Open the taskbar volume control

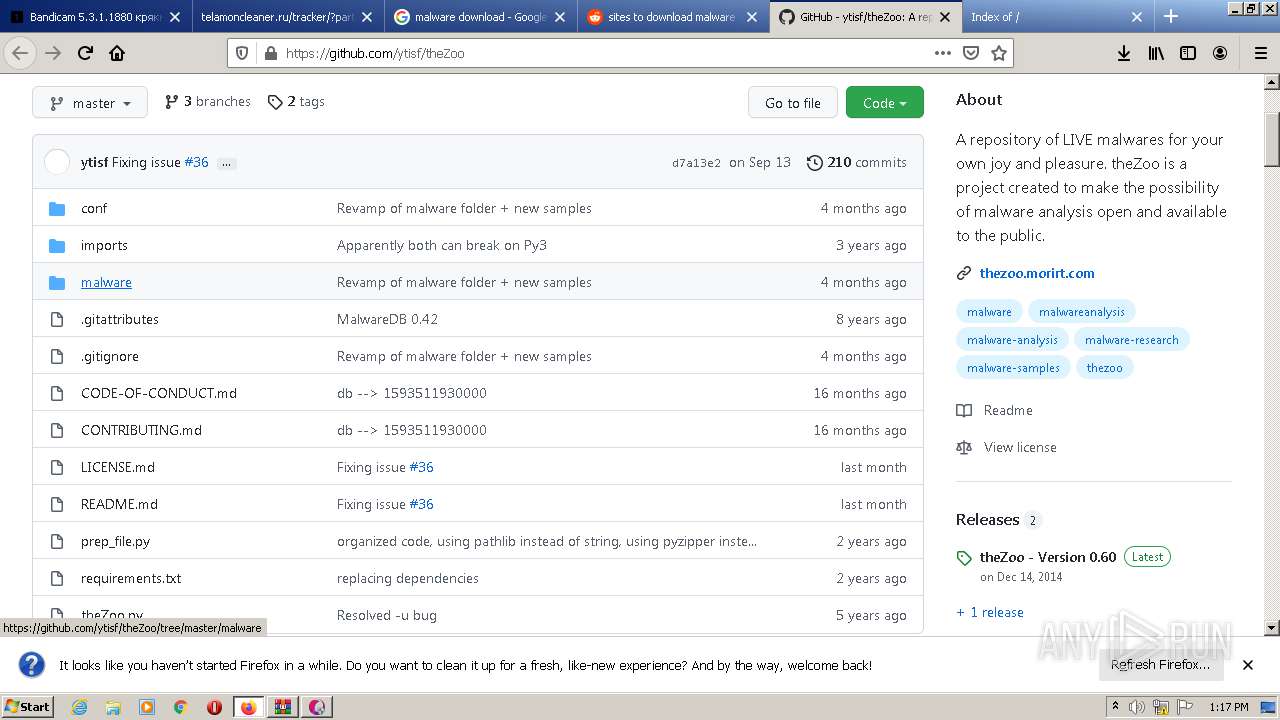pos(1137,707)
